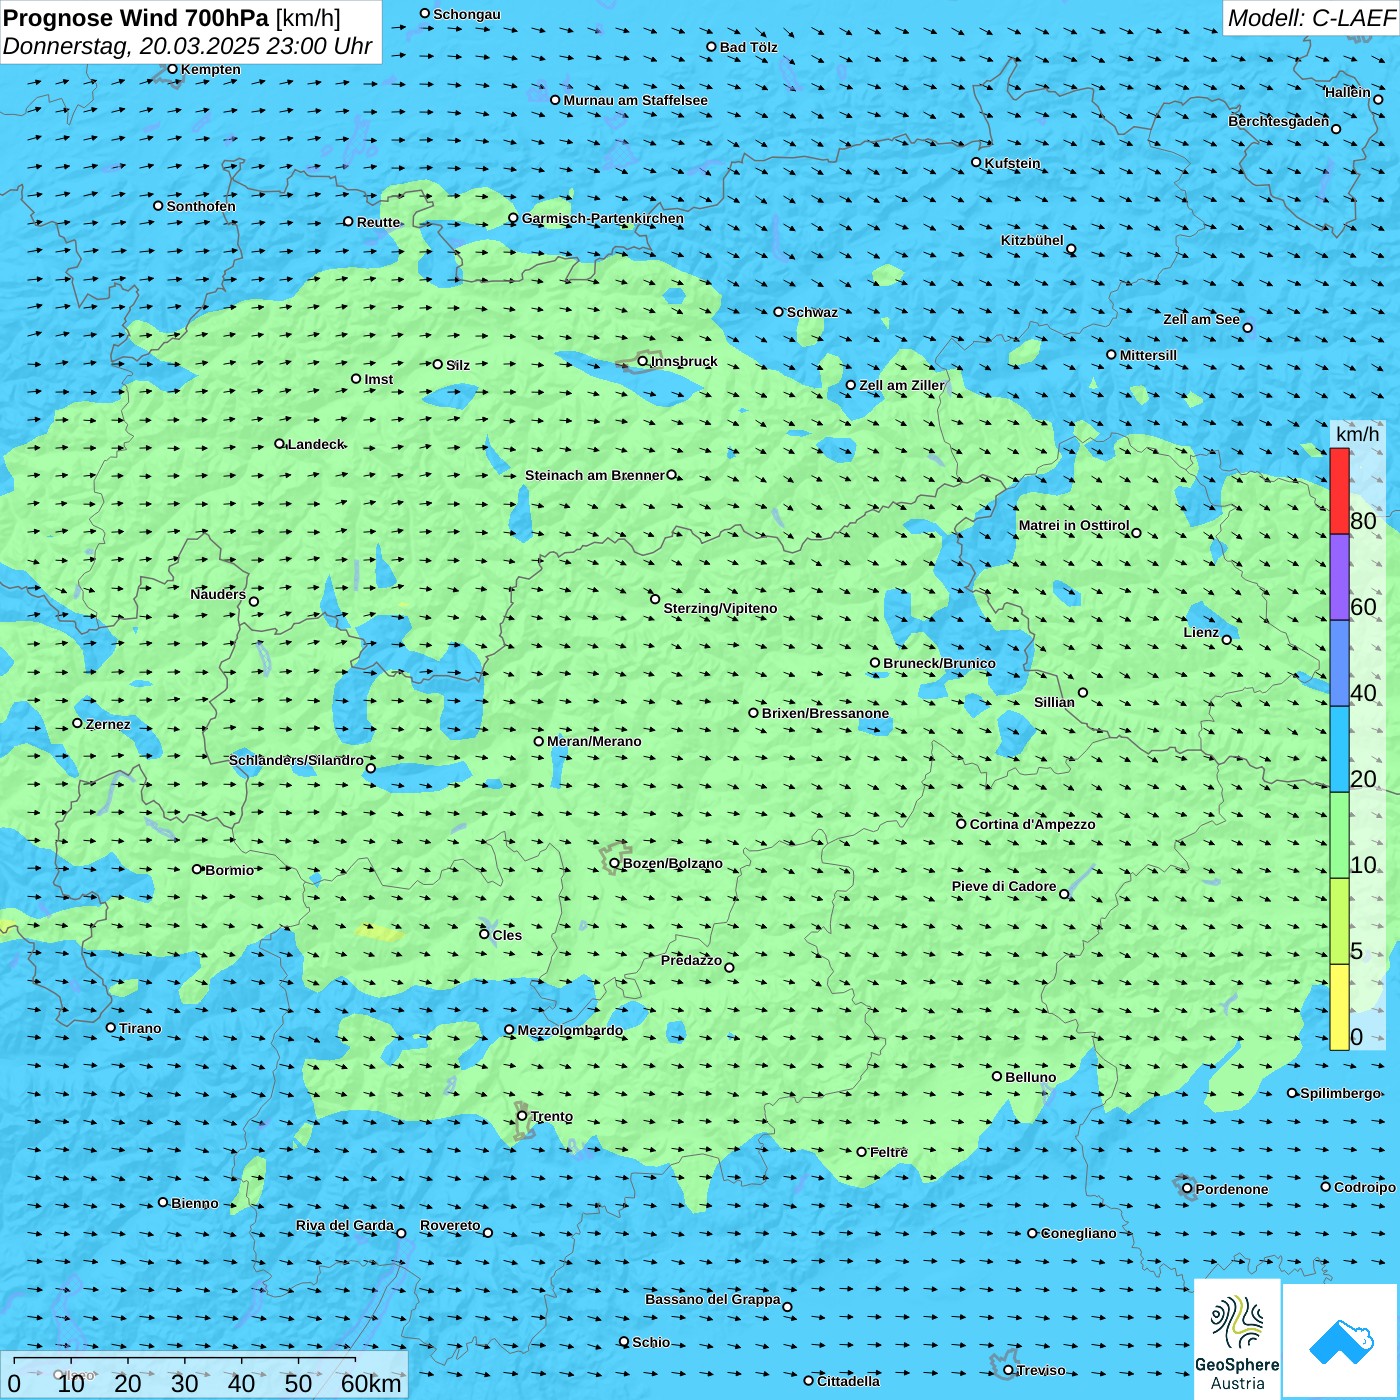The width and height of the screenshot is (1400, 1400).
Task: Click the Landeck location marker
Action: pos(279,444)
